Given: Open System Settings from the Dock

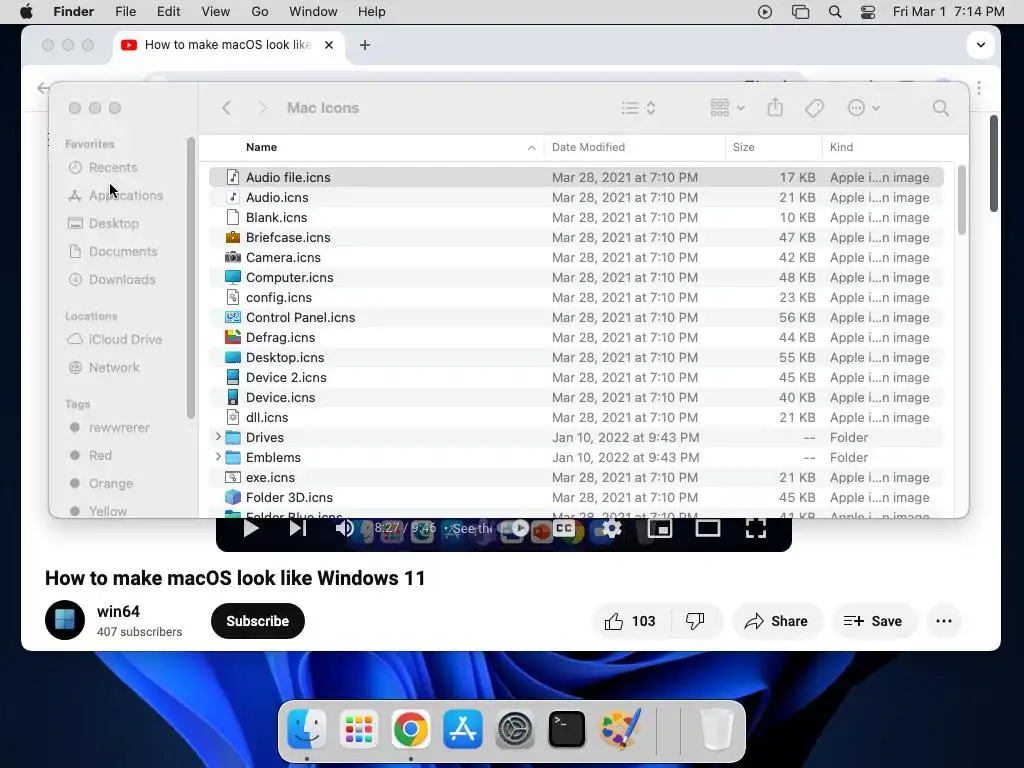Looking at the screenshot, I should [x=515, y=729].
